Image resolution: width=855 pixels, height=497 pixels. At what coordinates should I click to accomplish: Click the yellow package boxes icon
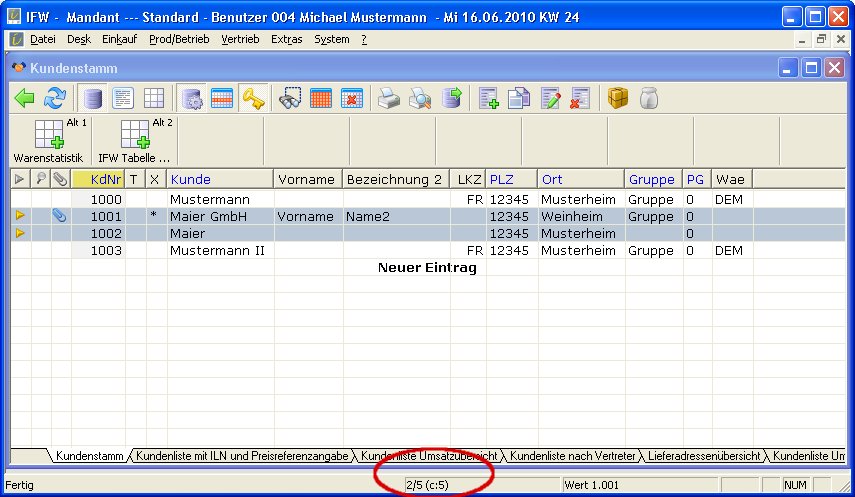click(619, 98)
